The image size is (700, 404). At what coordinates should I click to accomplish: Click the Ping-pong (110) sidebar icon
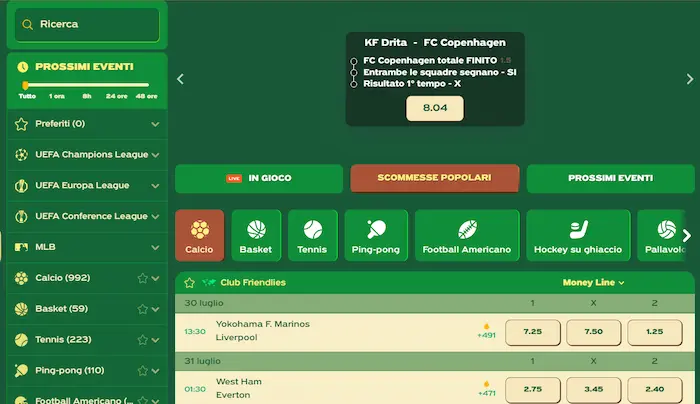(21, 371)
